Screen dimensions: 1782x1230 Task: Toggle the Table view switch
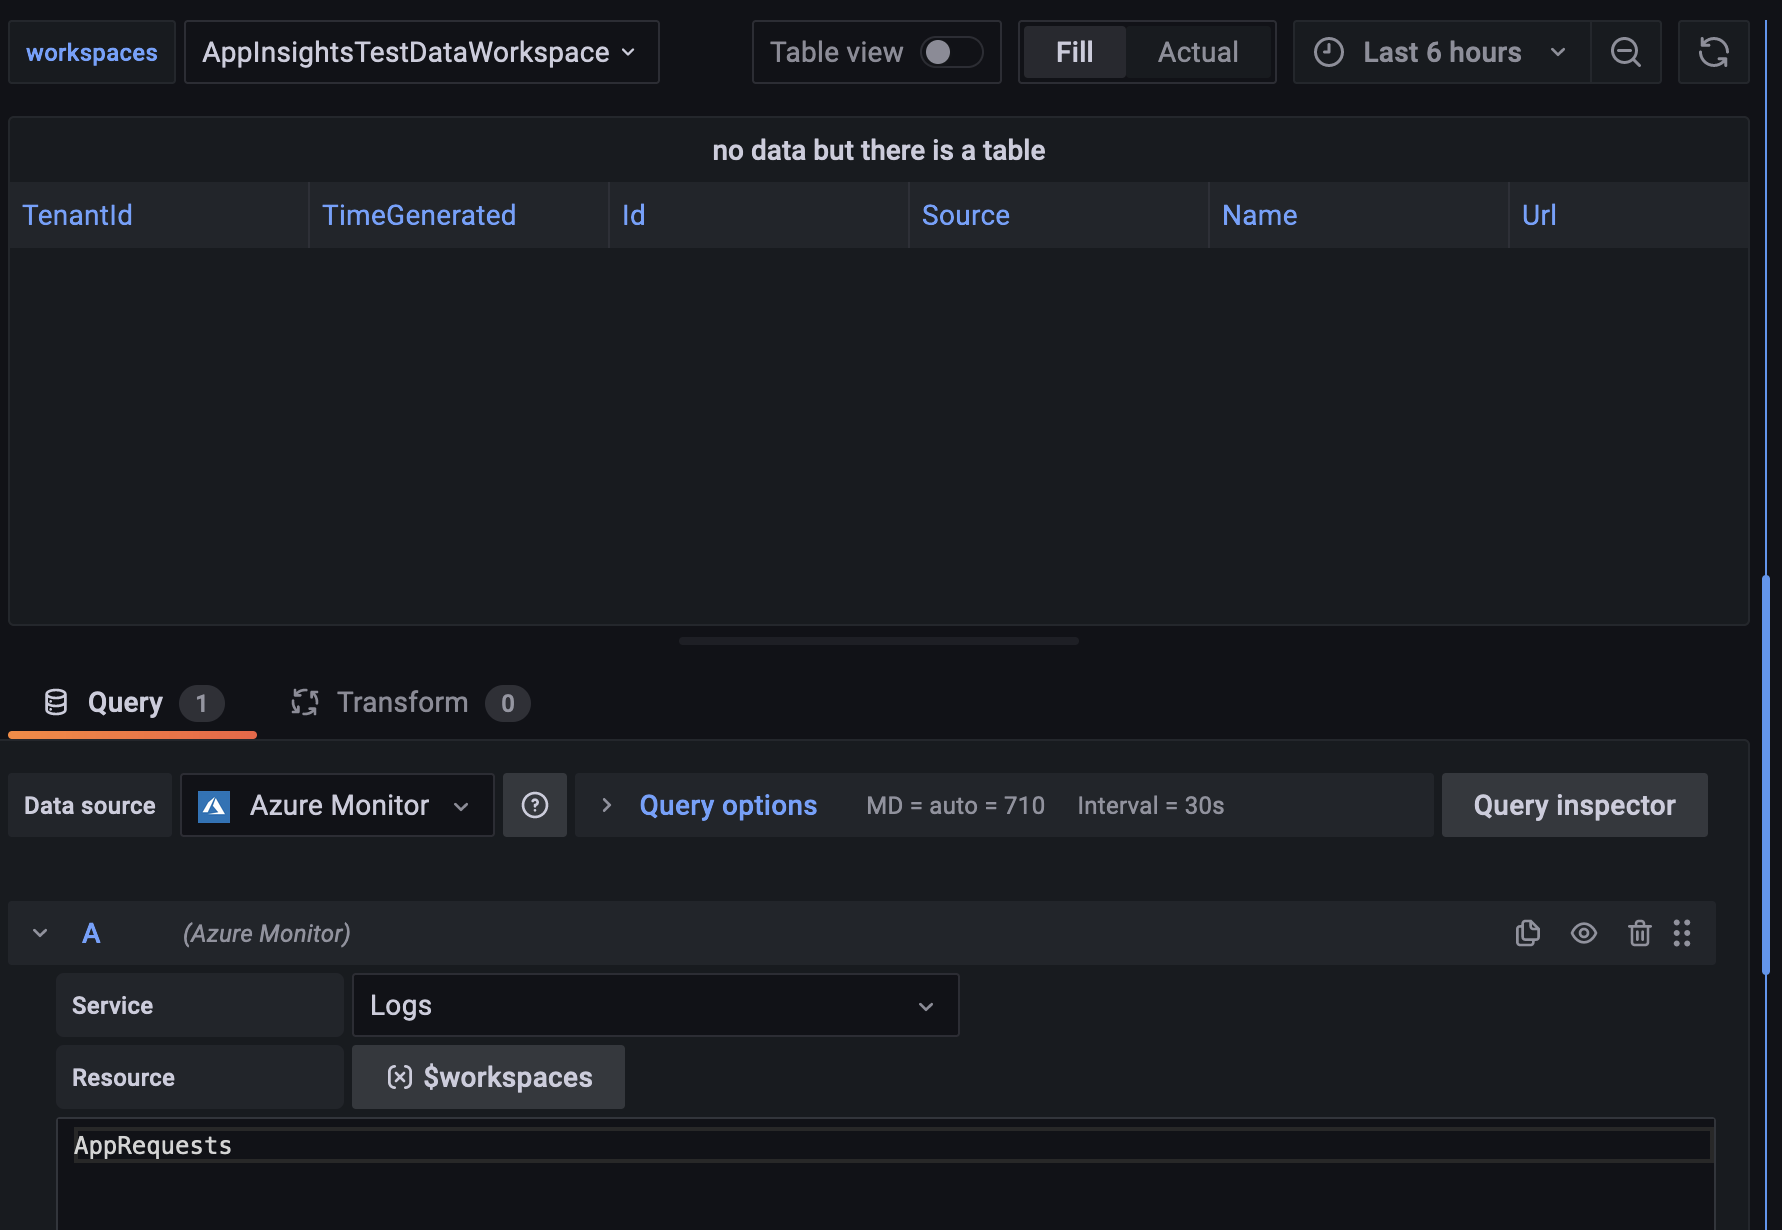951,52
